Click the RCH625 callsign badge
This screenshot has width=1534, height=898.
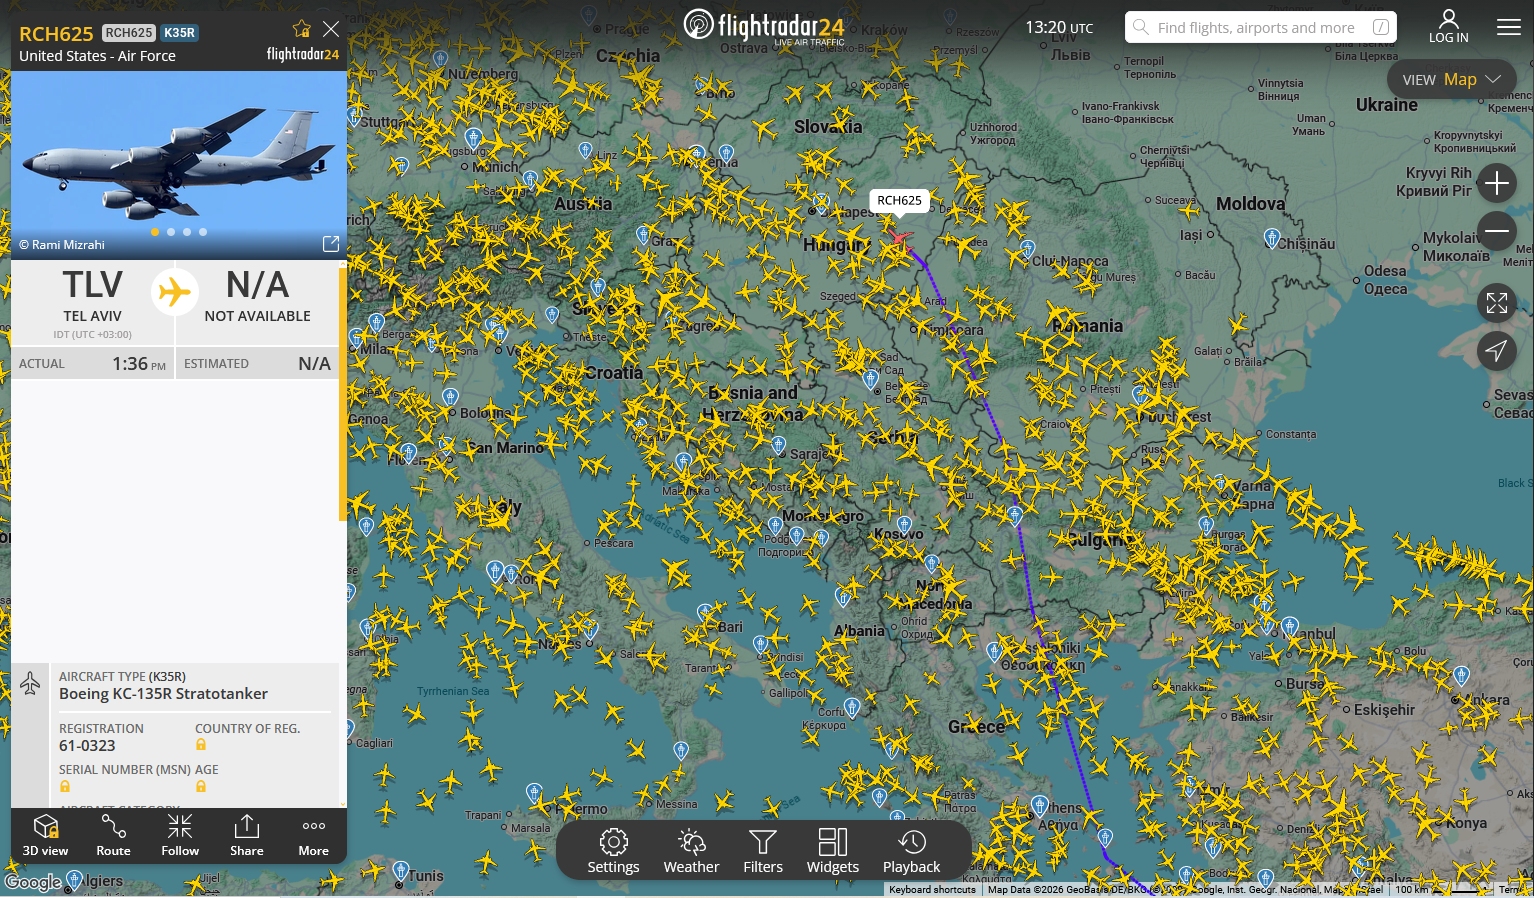point(129,33)
